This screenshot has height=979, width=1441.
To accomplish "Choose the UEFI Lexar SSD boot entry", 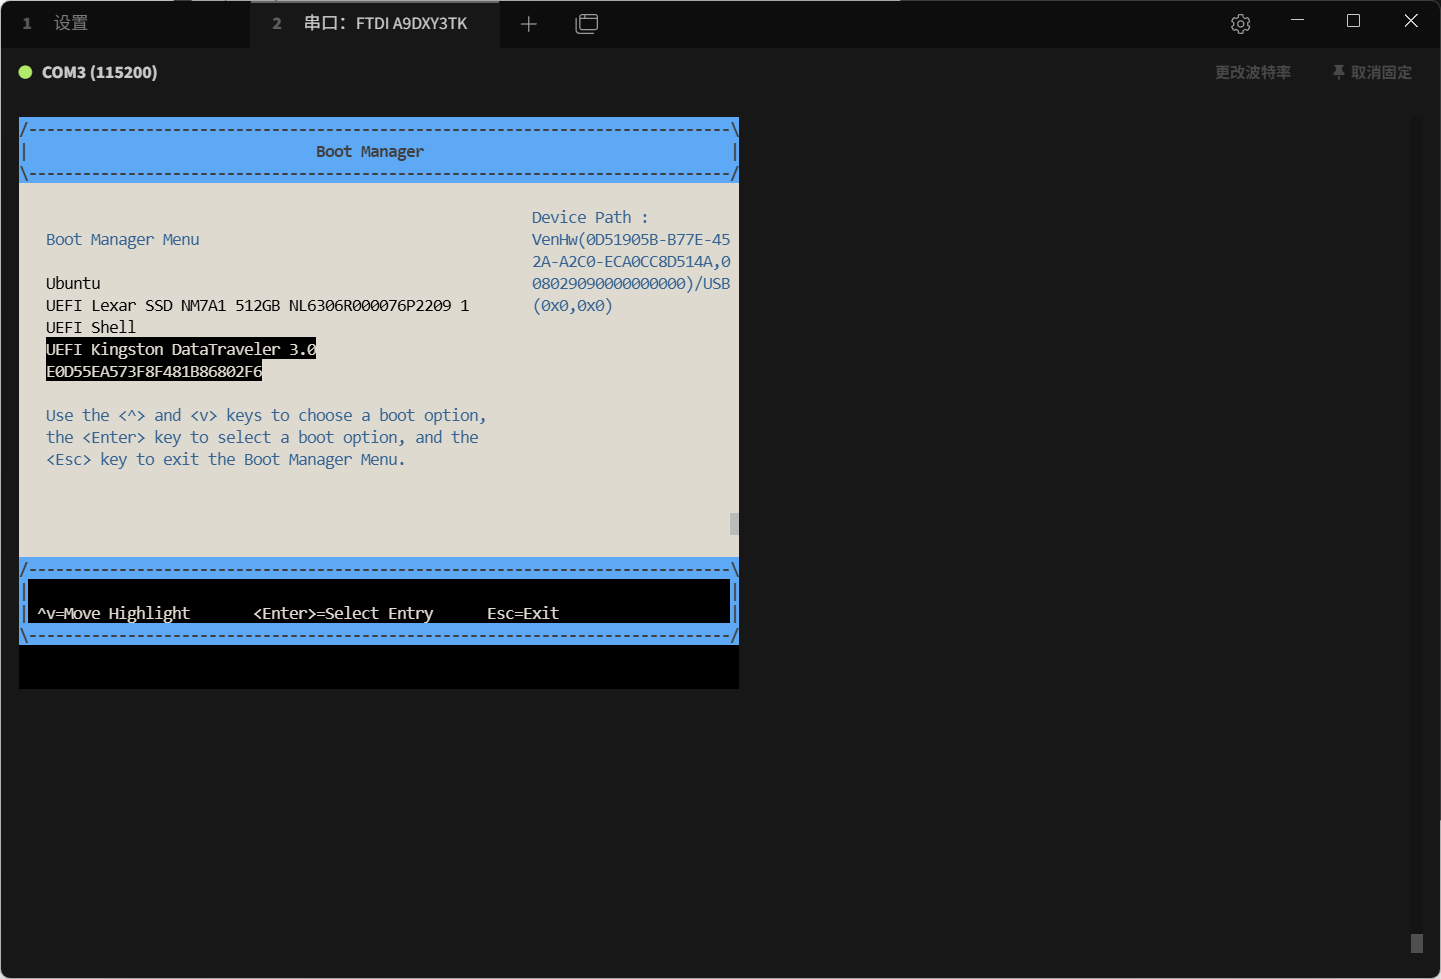I will click(257, 305).
